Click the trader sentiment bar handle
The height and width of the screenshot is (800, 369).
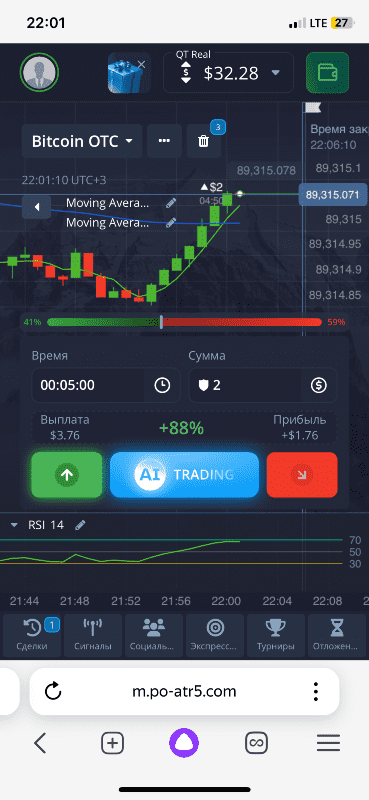pos(161,322)
